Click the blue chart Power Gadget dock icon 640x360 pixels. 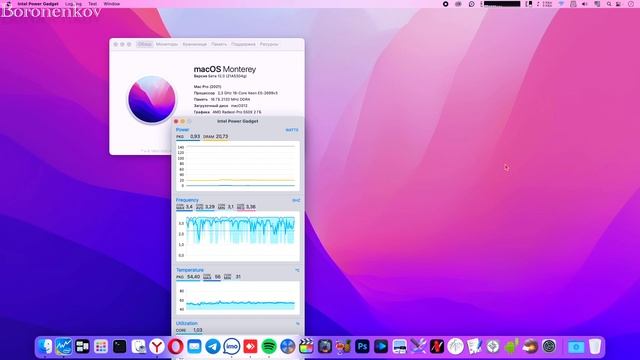(64, 347)
